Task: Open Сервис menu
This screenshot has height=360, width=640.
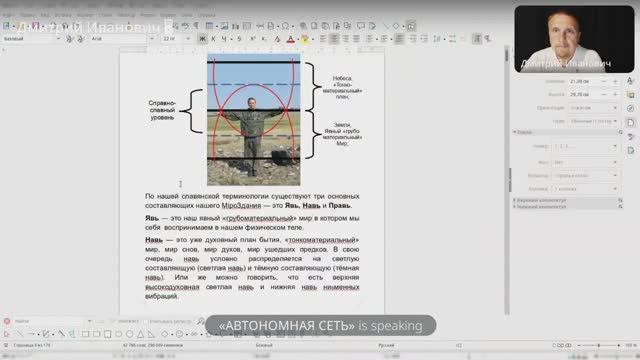Action: pyautogui.click(x=168, y=15)
